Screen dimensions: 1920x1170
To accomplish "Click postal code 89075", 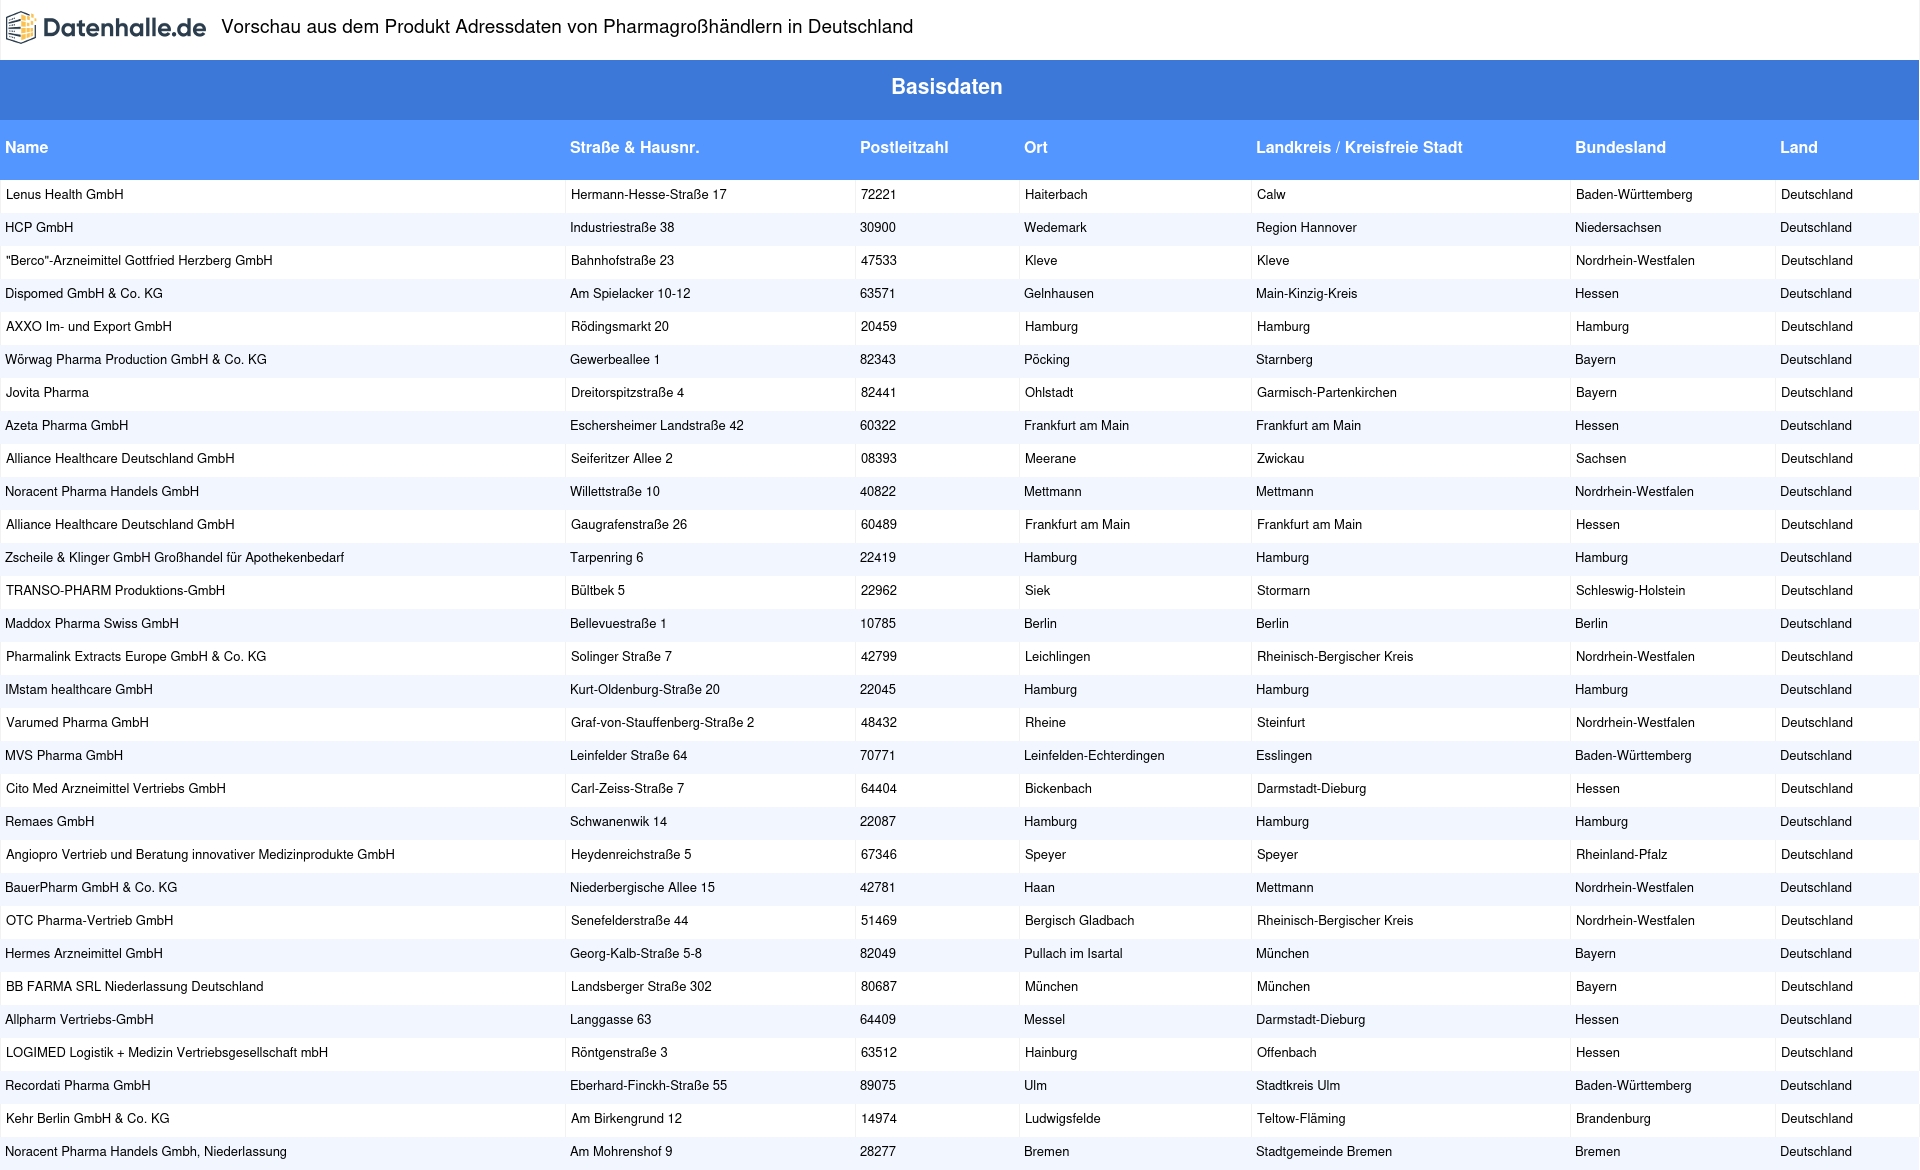I will [878, 1085].
